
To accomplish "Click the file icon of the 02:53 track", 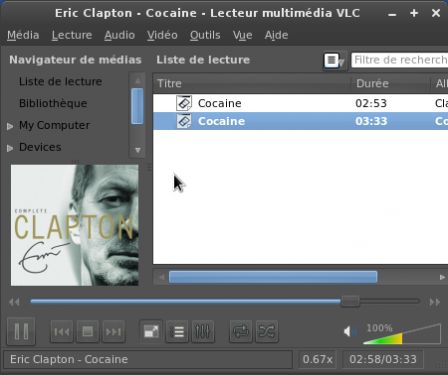I will point(184,103).
